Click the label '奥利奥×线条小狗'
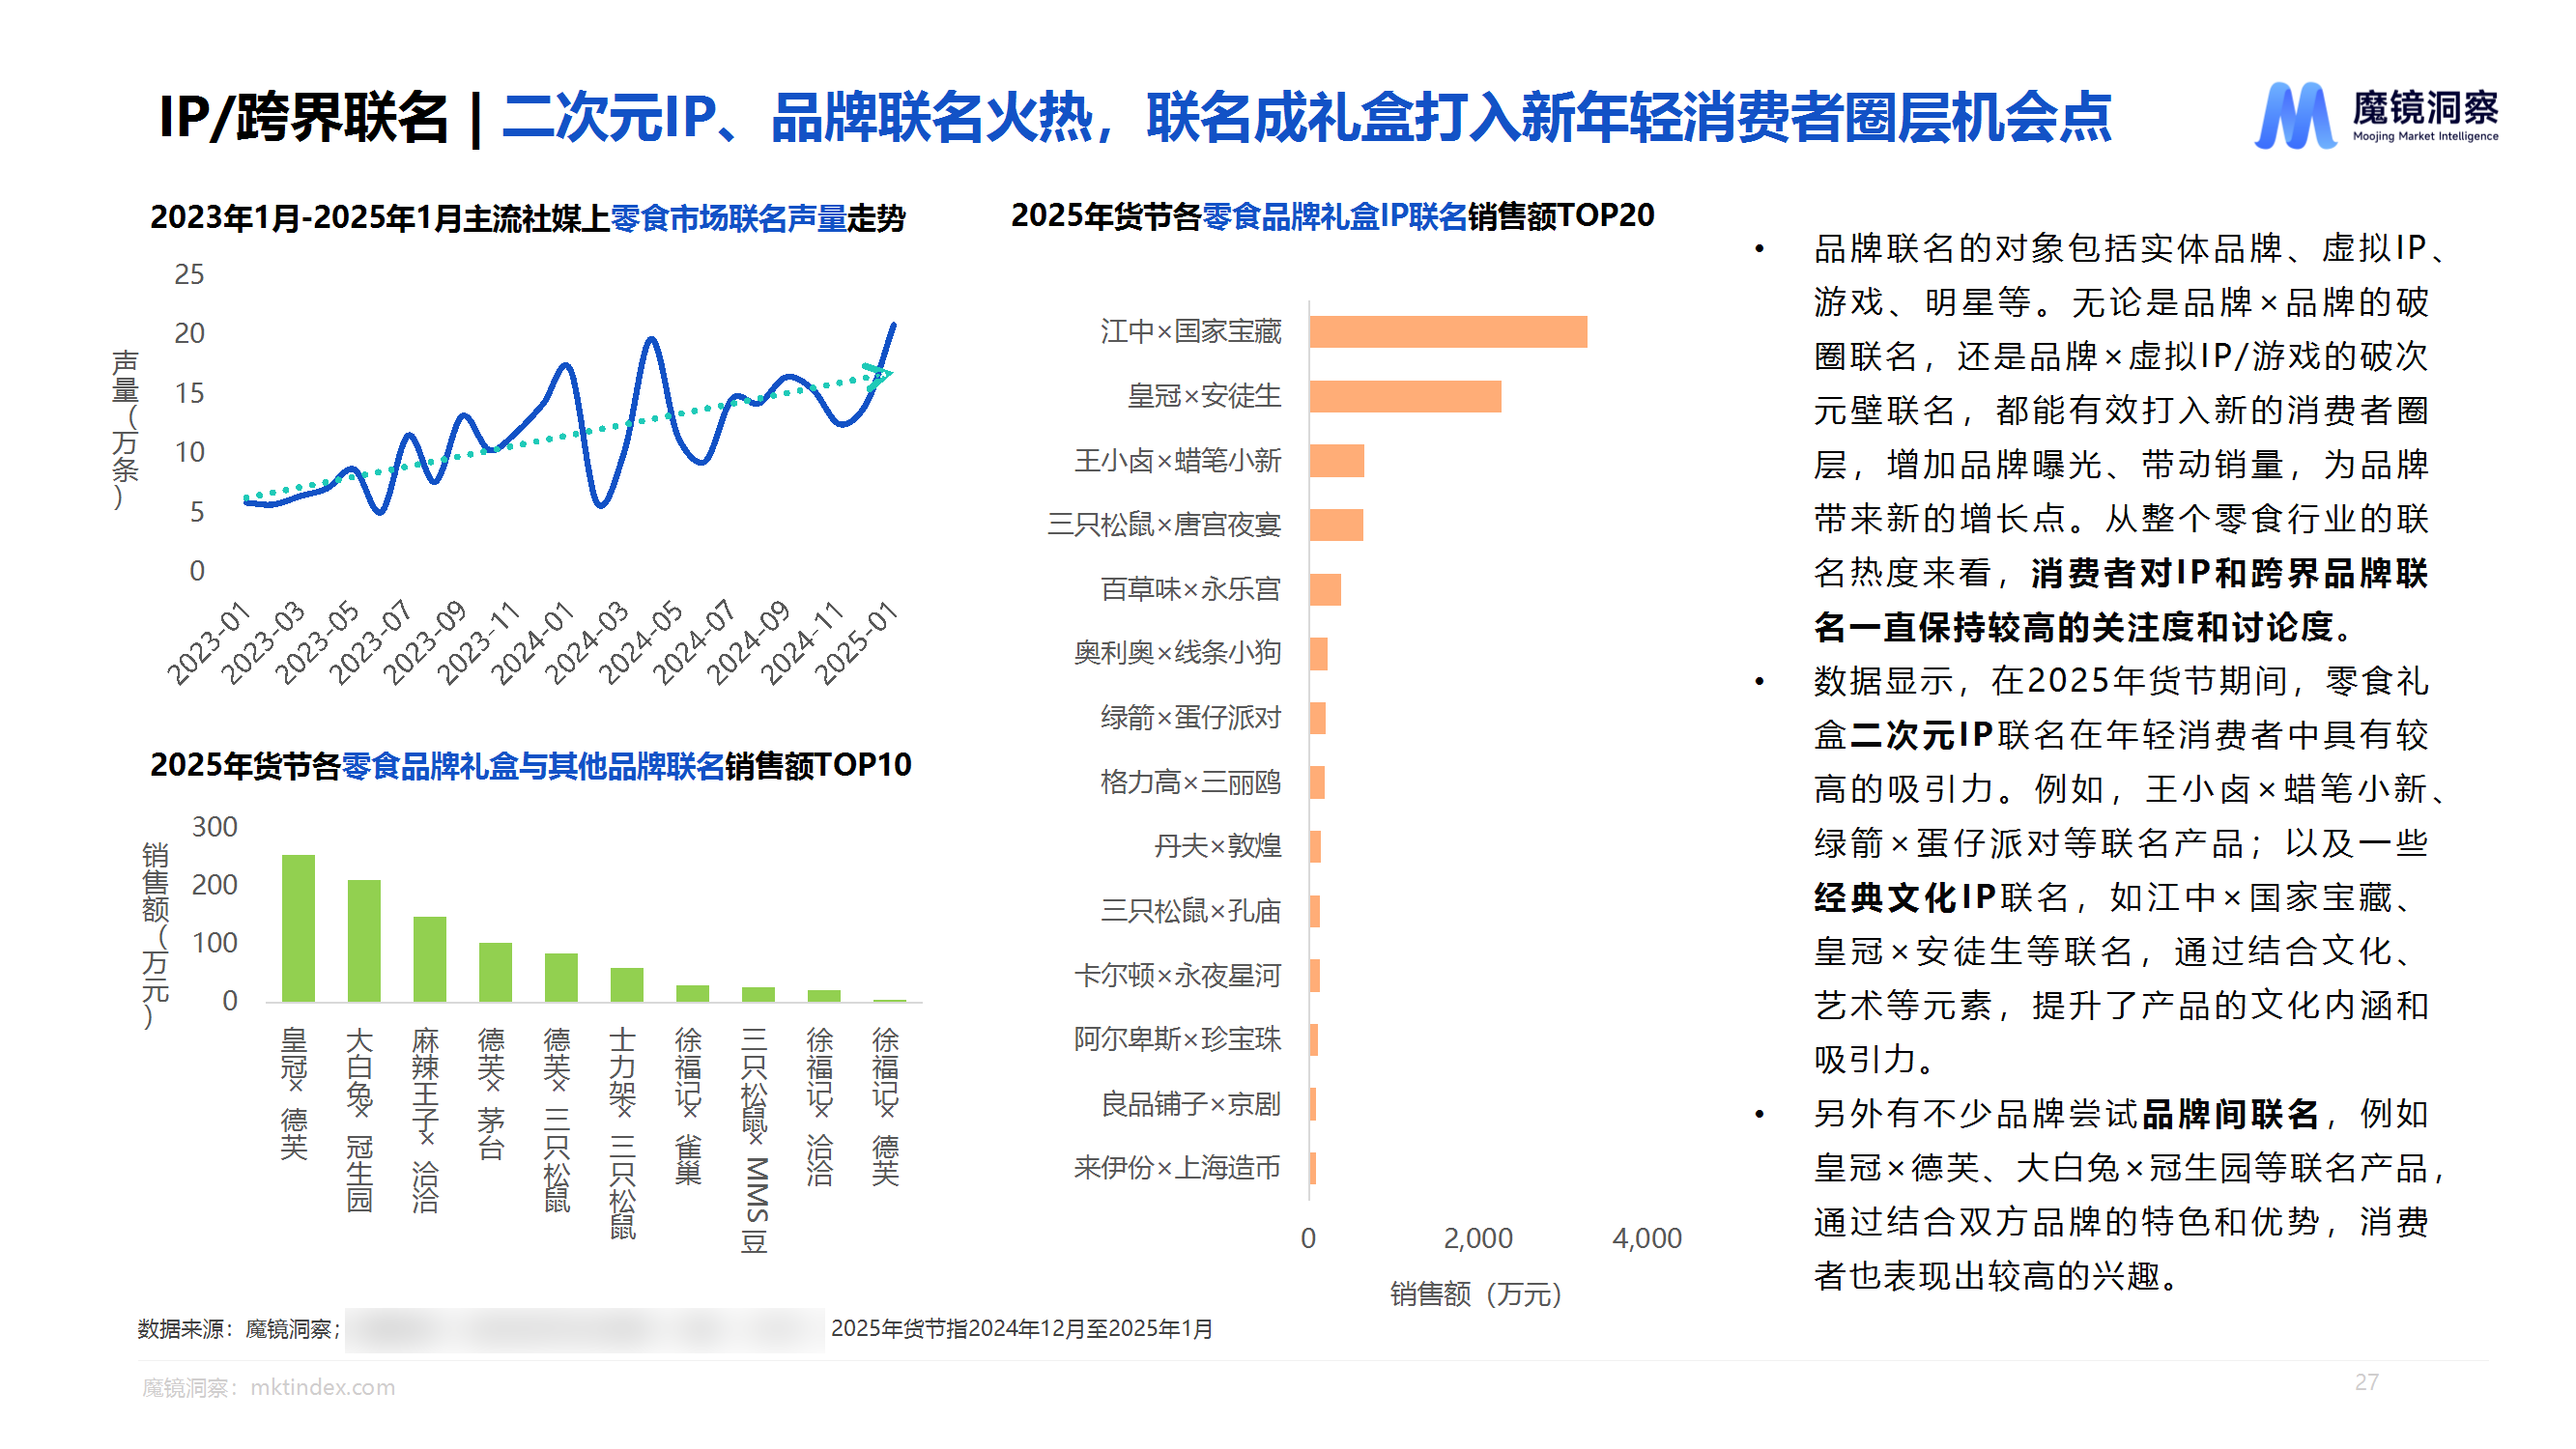Screen dimensions: 2576x1449 (x=1177, y=653)
